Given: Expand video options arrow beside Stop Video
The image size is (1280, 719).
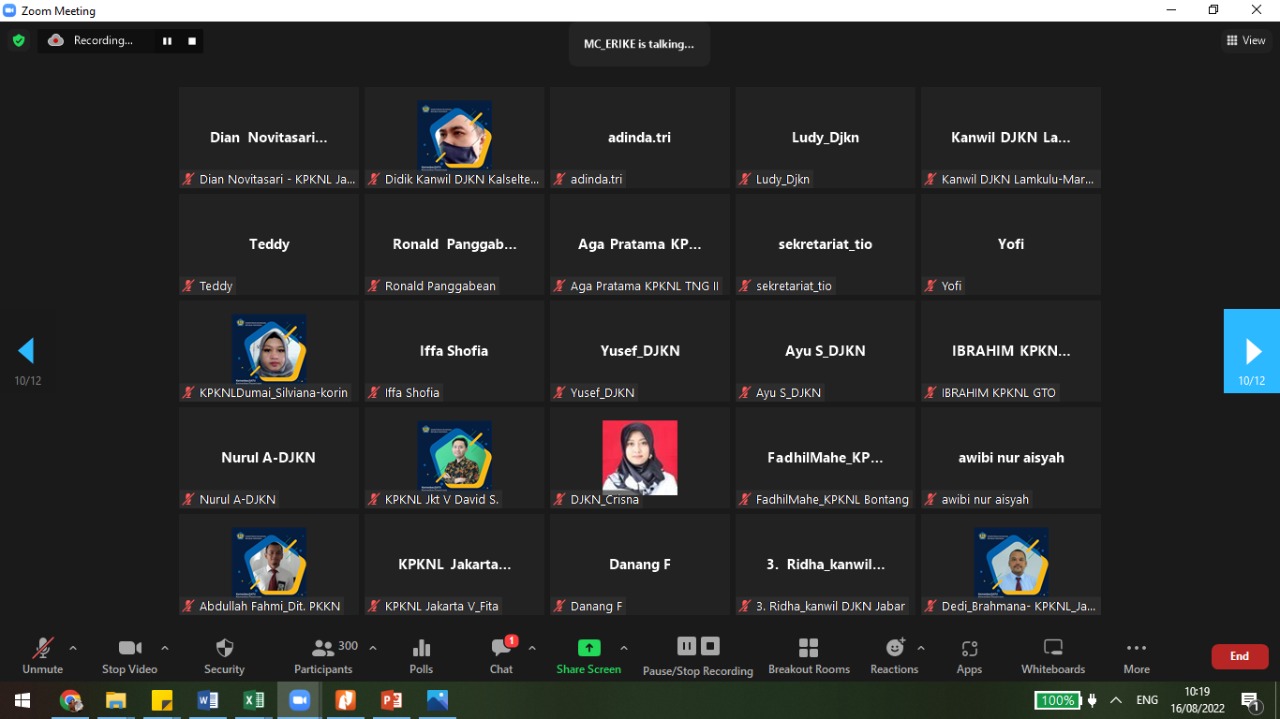Looking at the screenshot, I should point(165,648).
